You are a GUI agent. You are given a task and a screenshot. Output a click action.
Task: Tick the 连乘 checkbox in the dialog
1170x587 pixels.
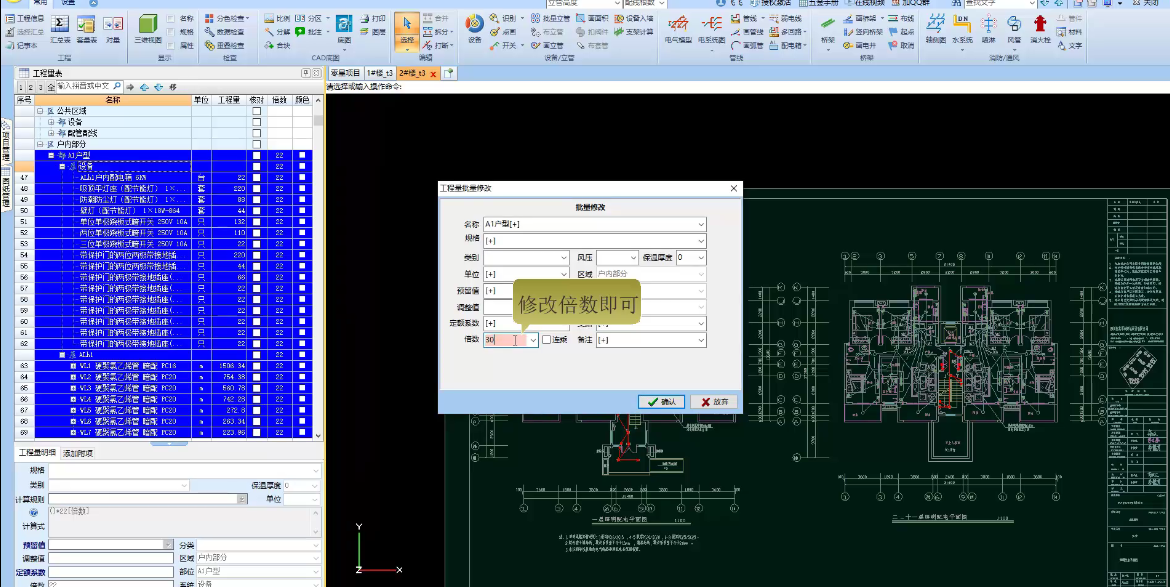pyautogui.click(x=547, y=340)
